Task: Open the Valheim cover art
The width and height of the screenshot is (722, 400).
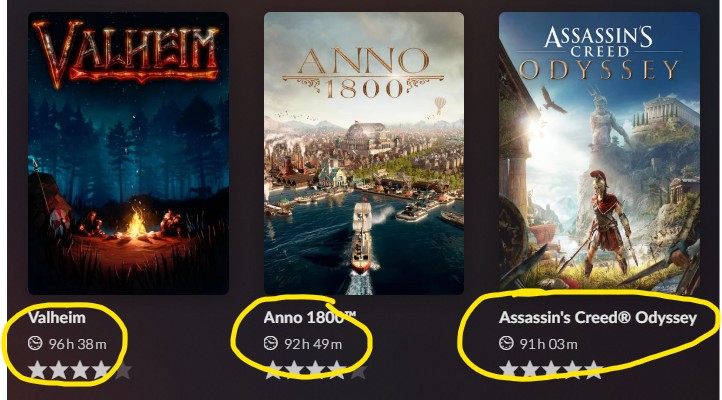Action: click(128, 153)
